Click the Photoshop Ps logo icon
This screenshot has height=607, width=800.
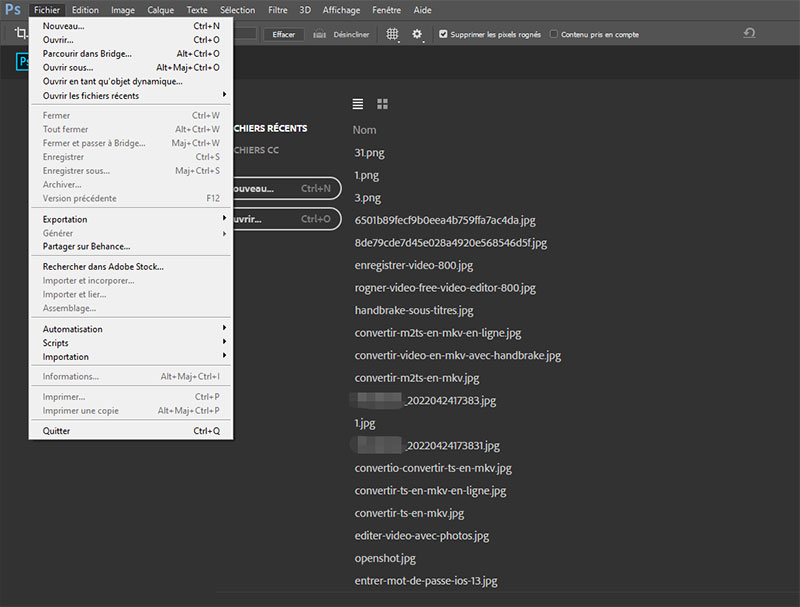(x=12, y=9)
